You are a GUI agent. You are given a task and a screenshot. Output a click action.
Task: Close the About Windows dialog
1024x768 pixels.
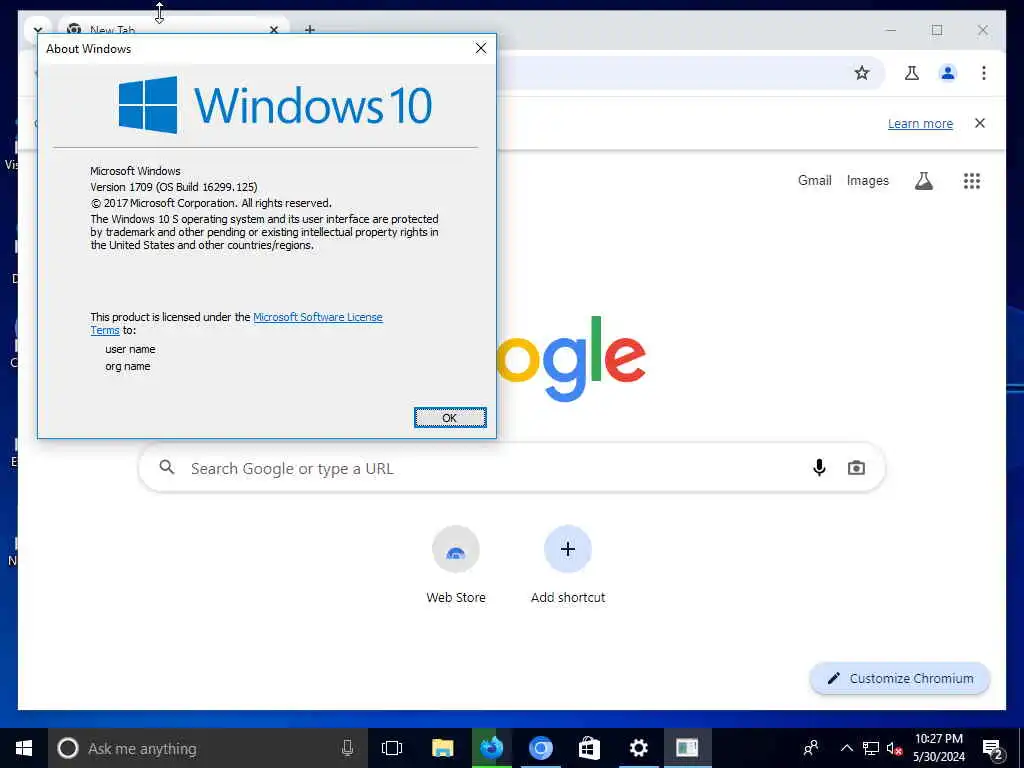coord(481,48)
